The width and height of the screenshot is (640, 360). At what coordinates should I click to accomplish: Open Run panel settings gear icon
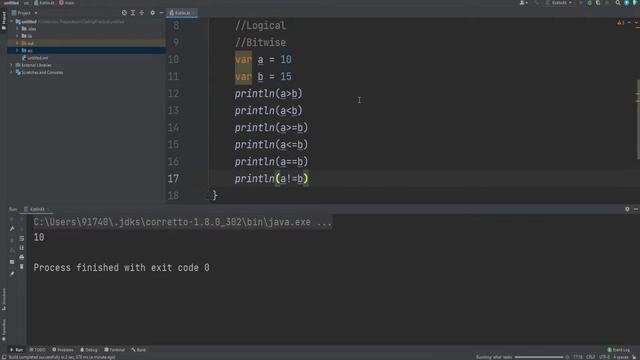pyautogui.click(x=627, y=209)
